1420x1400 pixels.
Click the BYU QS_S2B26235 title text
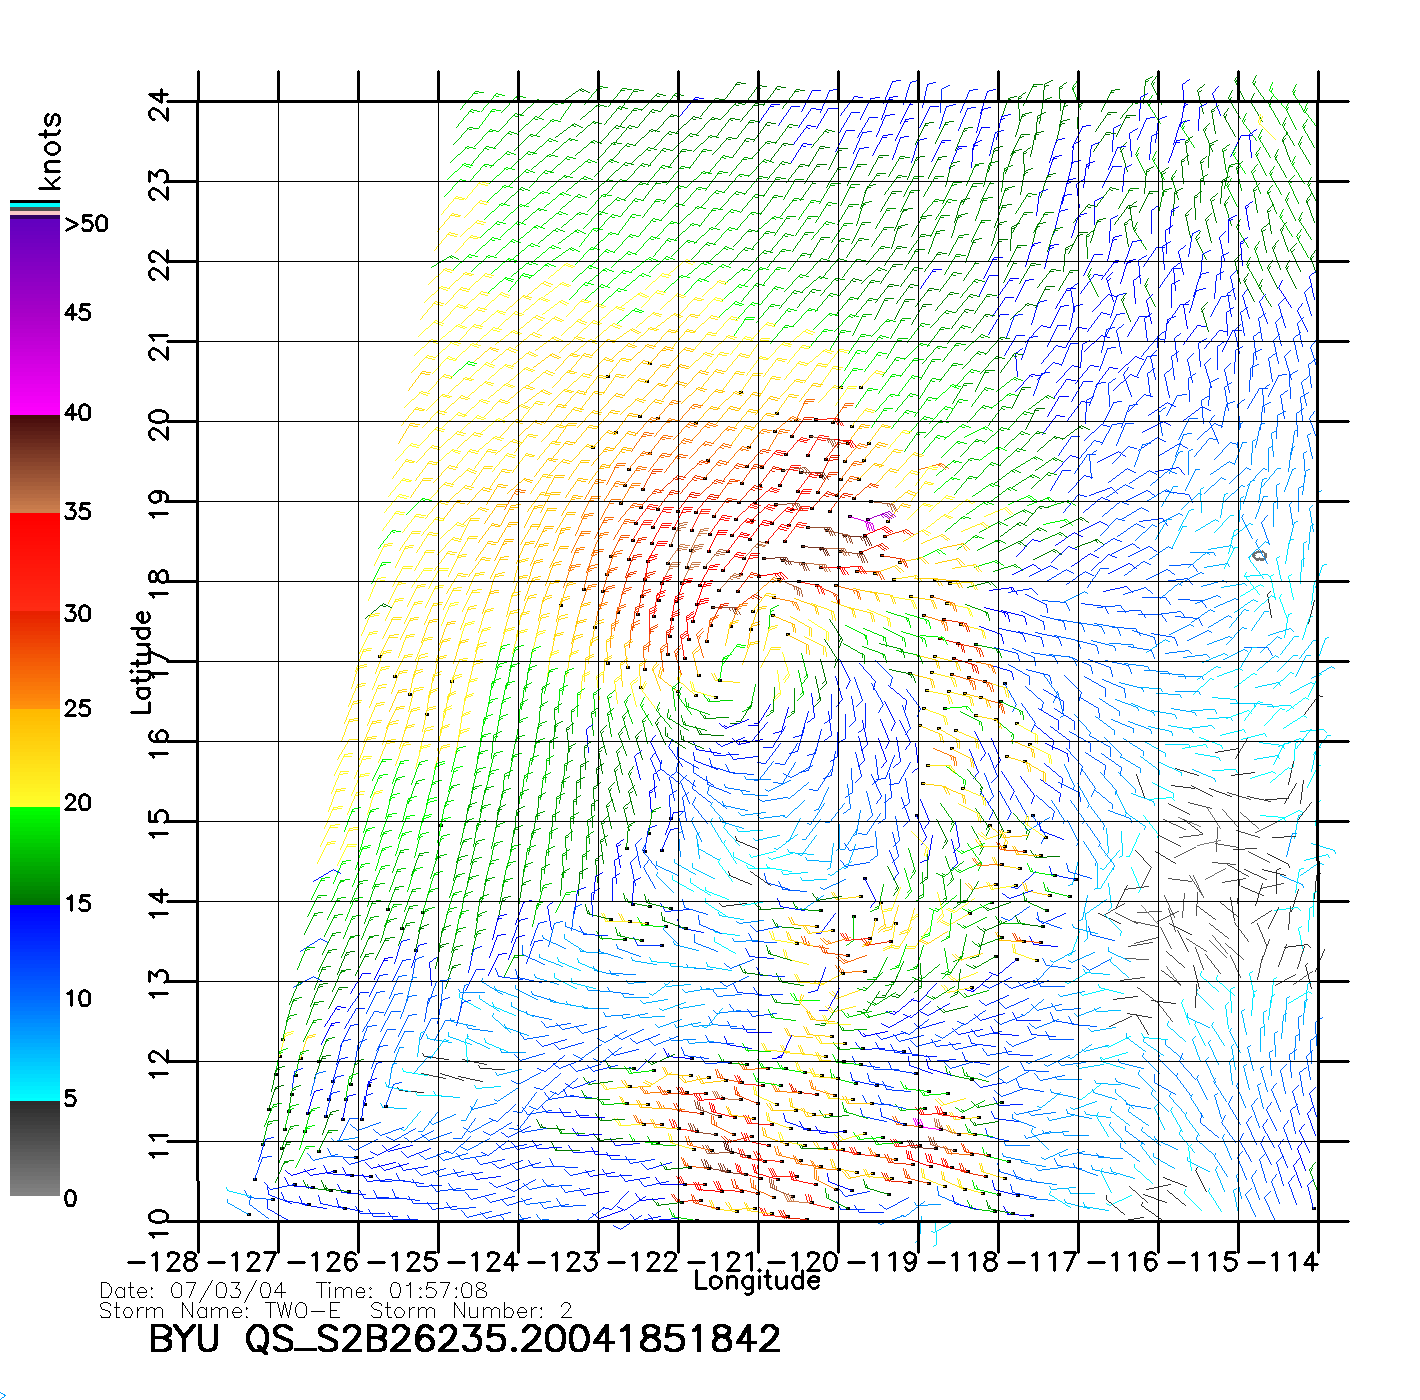464,1339
